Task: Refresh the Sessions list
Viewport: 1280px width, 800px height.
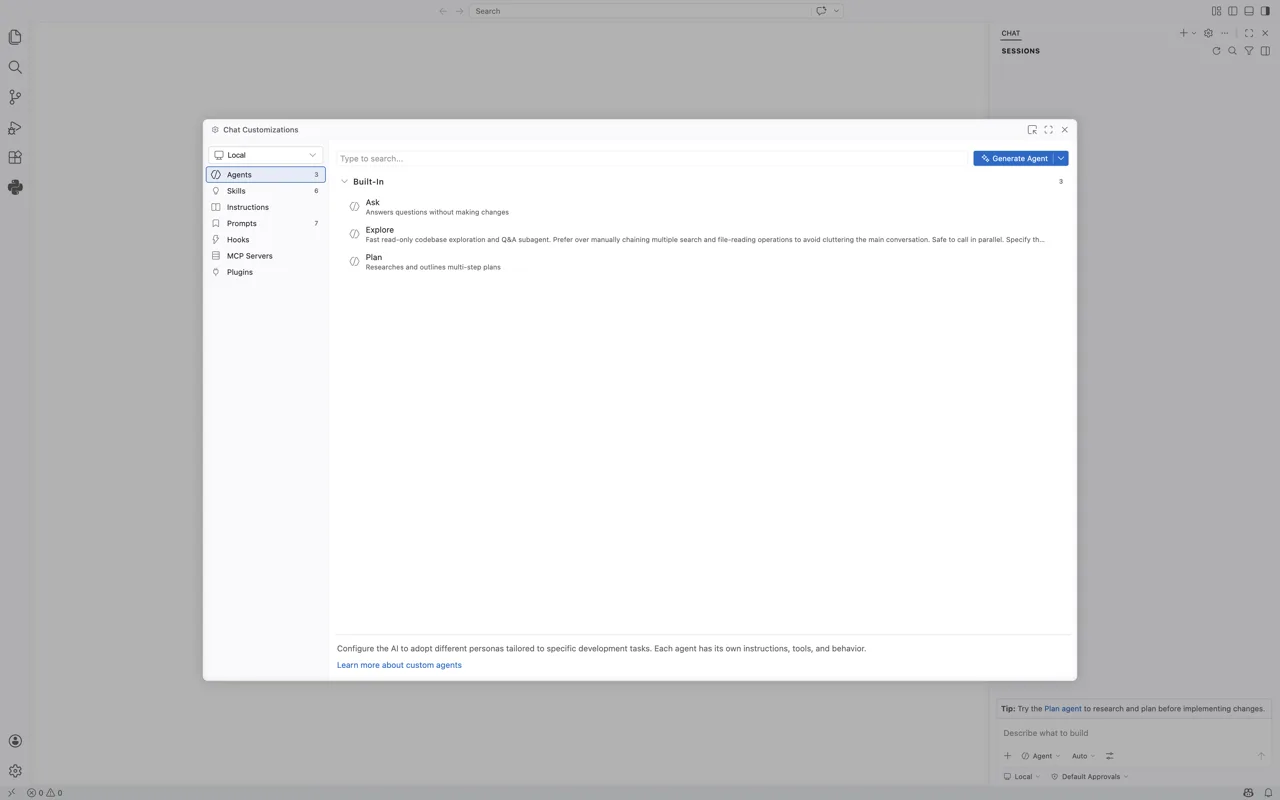Action: tap(1216, 51)
